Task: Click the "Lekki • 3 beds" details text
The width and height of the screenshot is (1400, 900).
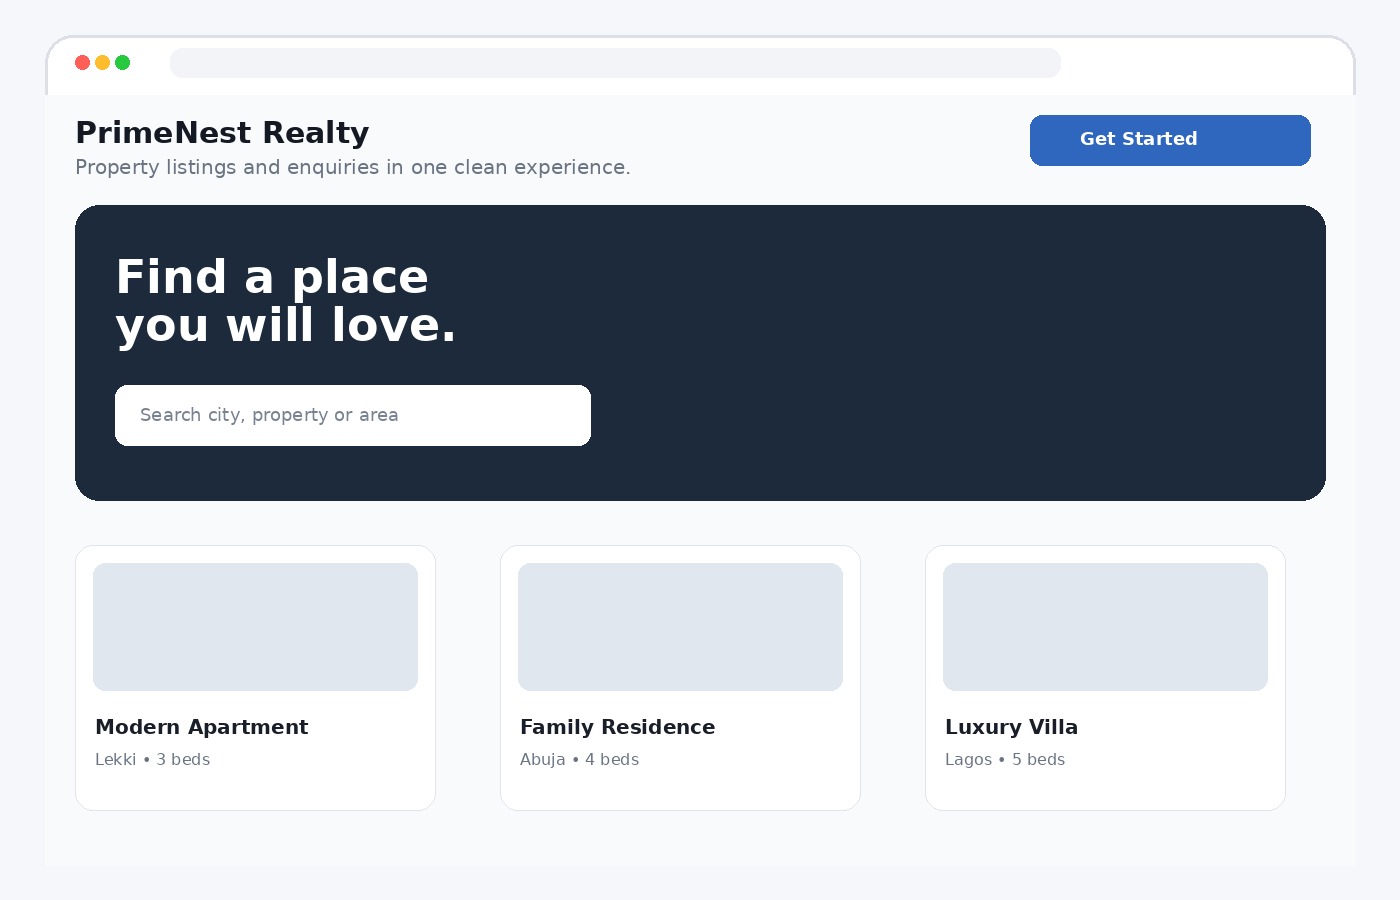Action: tap(153, 760)
